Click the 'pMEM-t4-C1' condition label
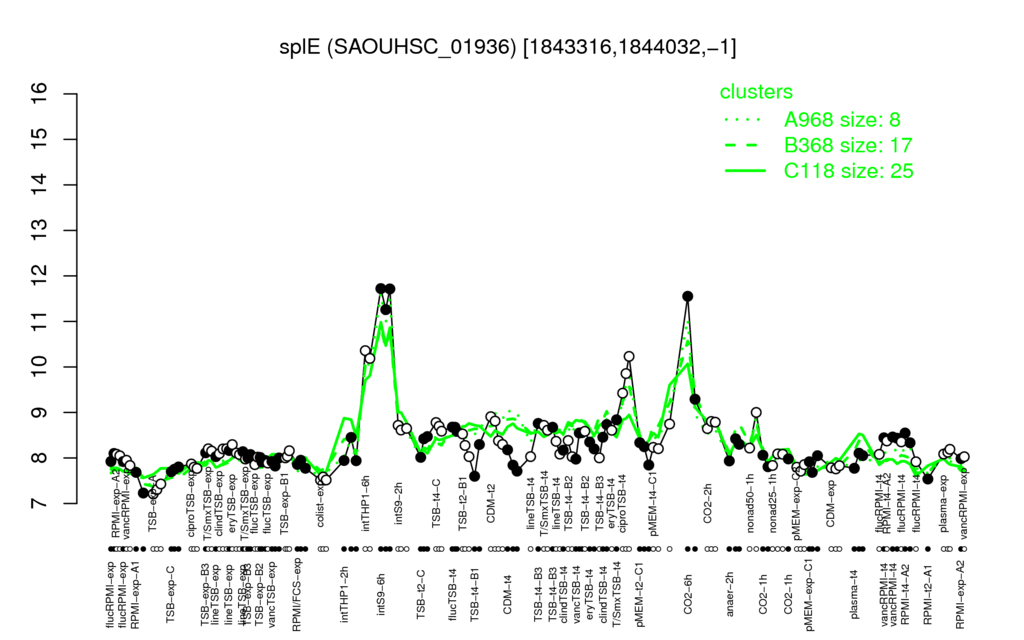 tap(653, 504)
